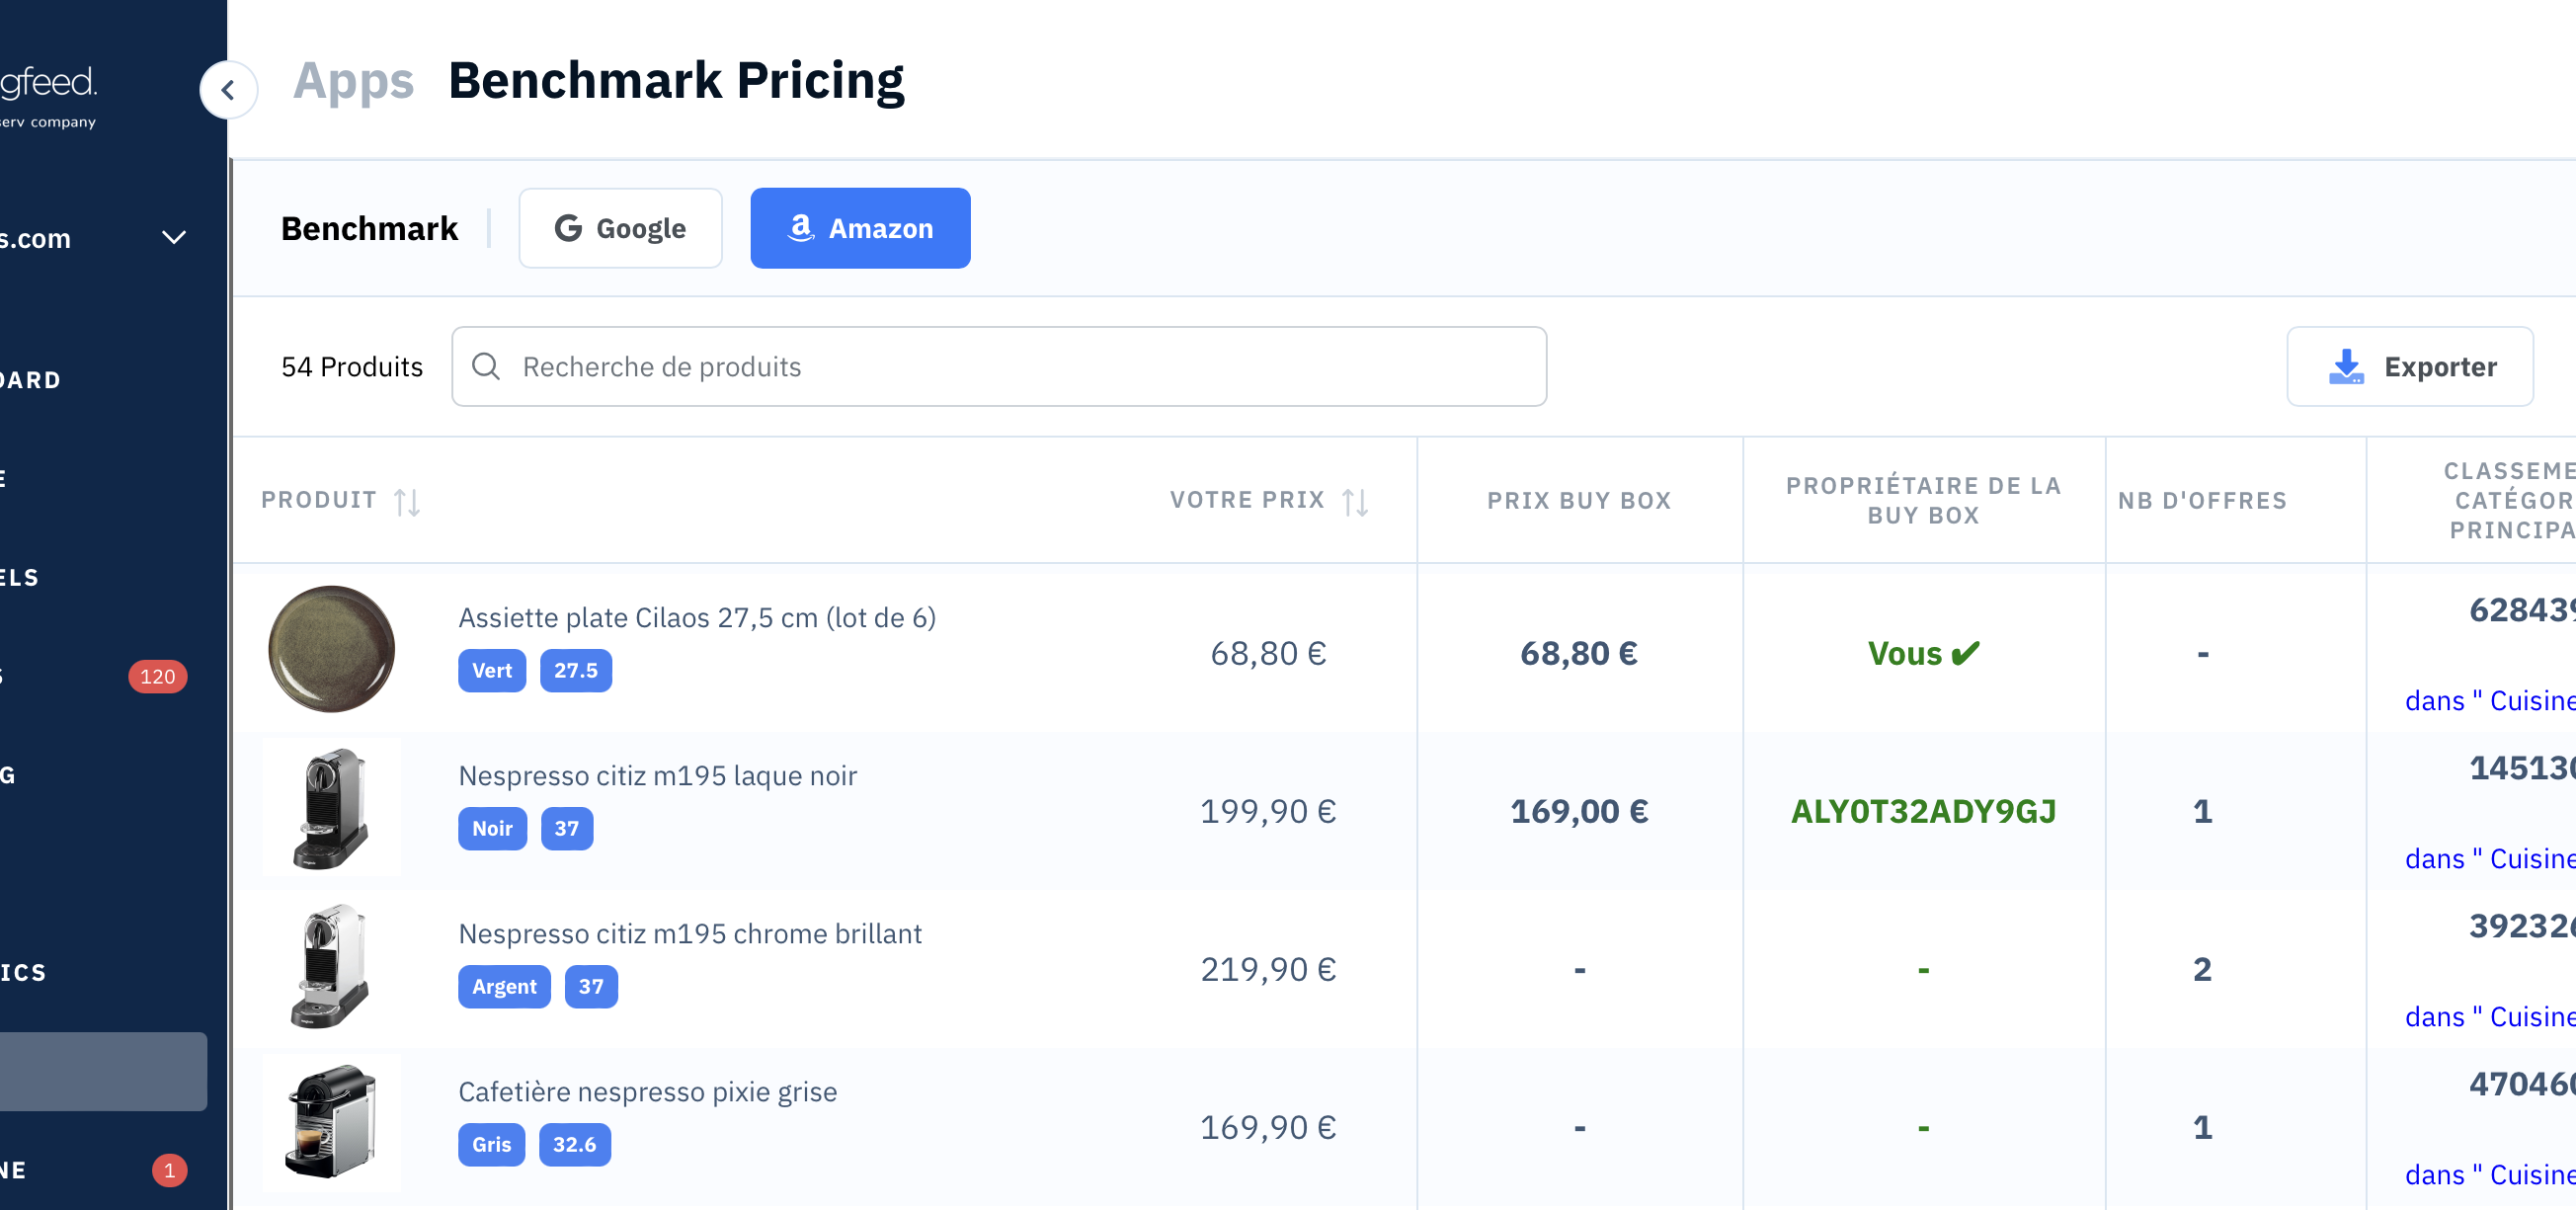The image size is (2576, 1210).
Task: Click the Amazon logo icon
Action: tap(801, 228)
